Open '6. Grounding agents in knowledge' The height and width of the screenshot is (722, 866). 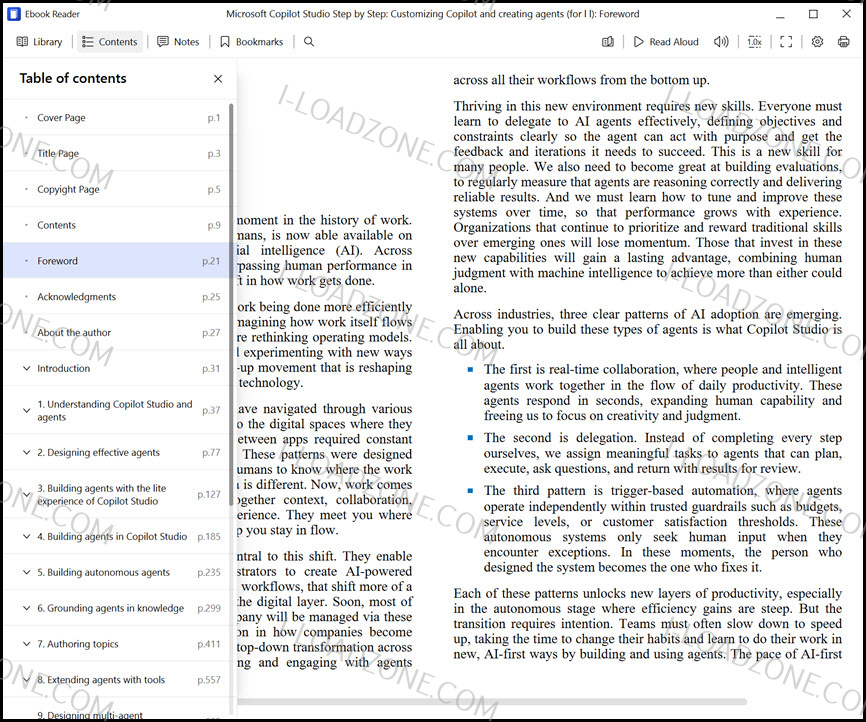pos(110,608)
